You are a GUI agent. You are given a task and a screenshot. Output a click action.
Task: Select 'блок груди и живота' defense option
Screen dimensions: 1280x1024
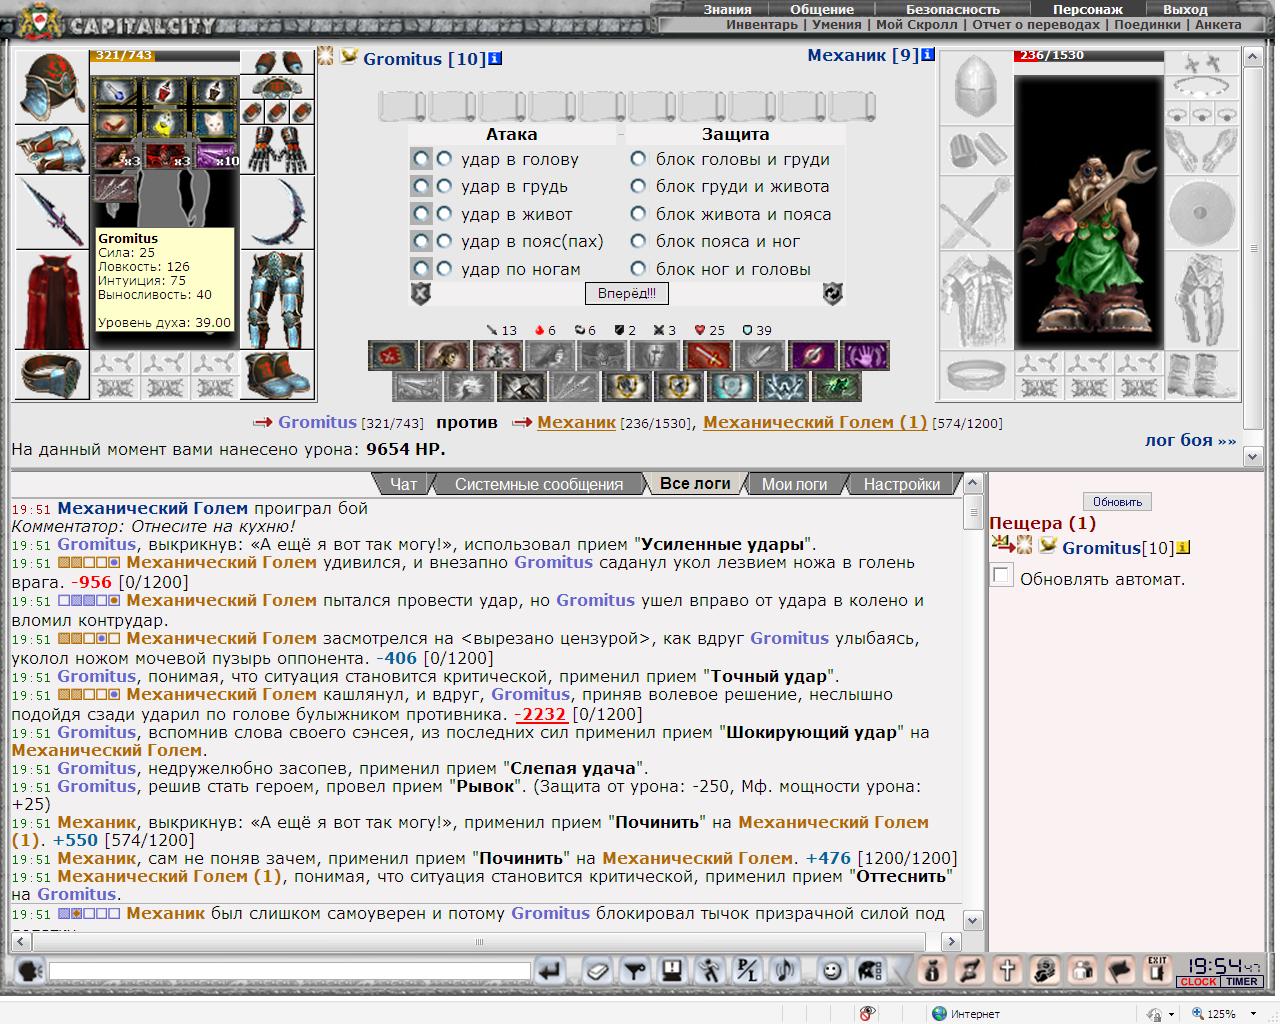(x=638, y=186)
